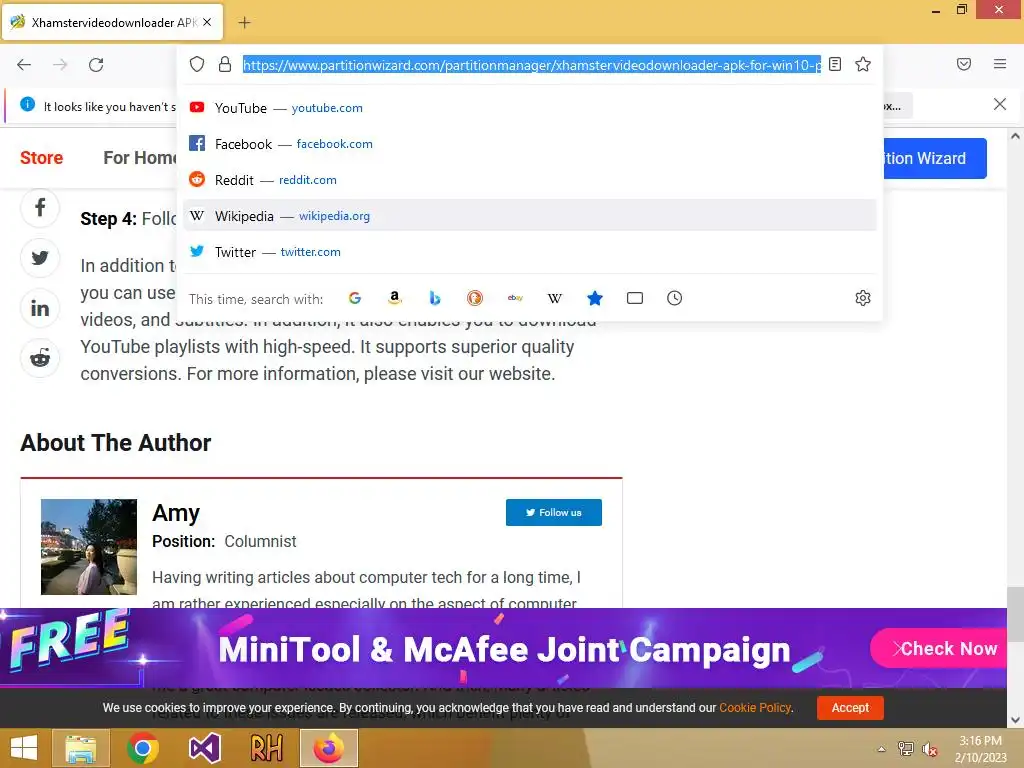Search with DuckDuckGo one-off icon
The height and width of the screenshot is (768, 1024).
[x=475, y=298]
